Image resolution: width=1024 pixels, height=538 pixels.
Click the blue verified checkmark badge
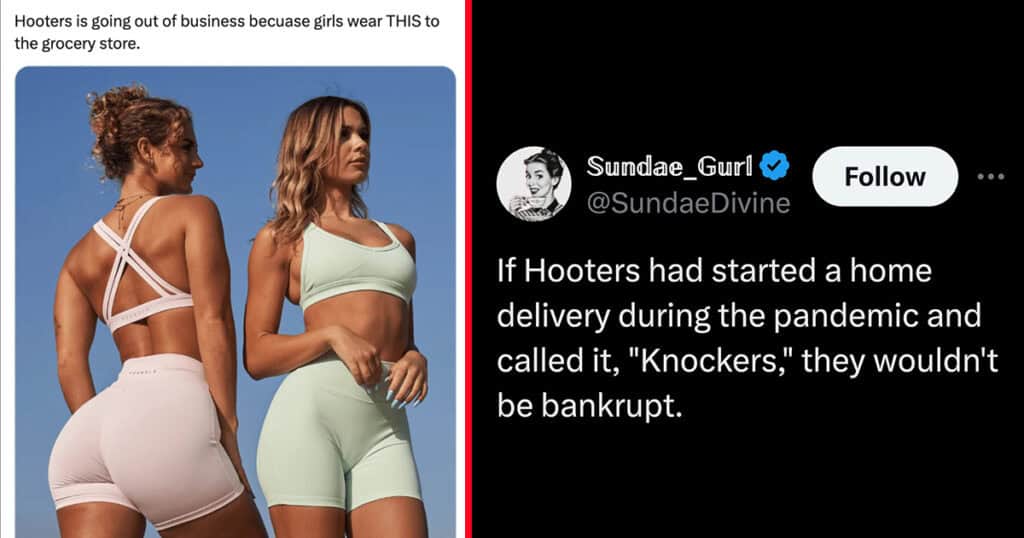point(775,166)
